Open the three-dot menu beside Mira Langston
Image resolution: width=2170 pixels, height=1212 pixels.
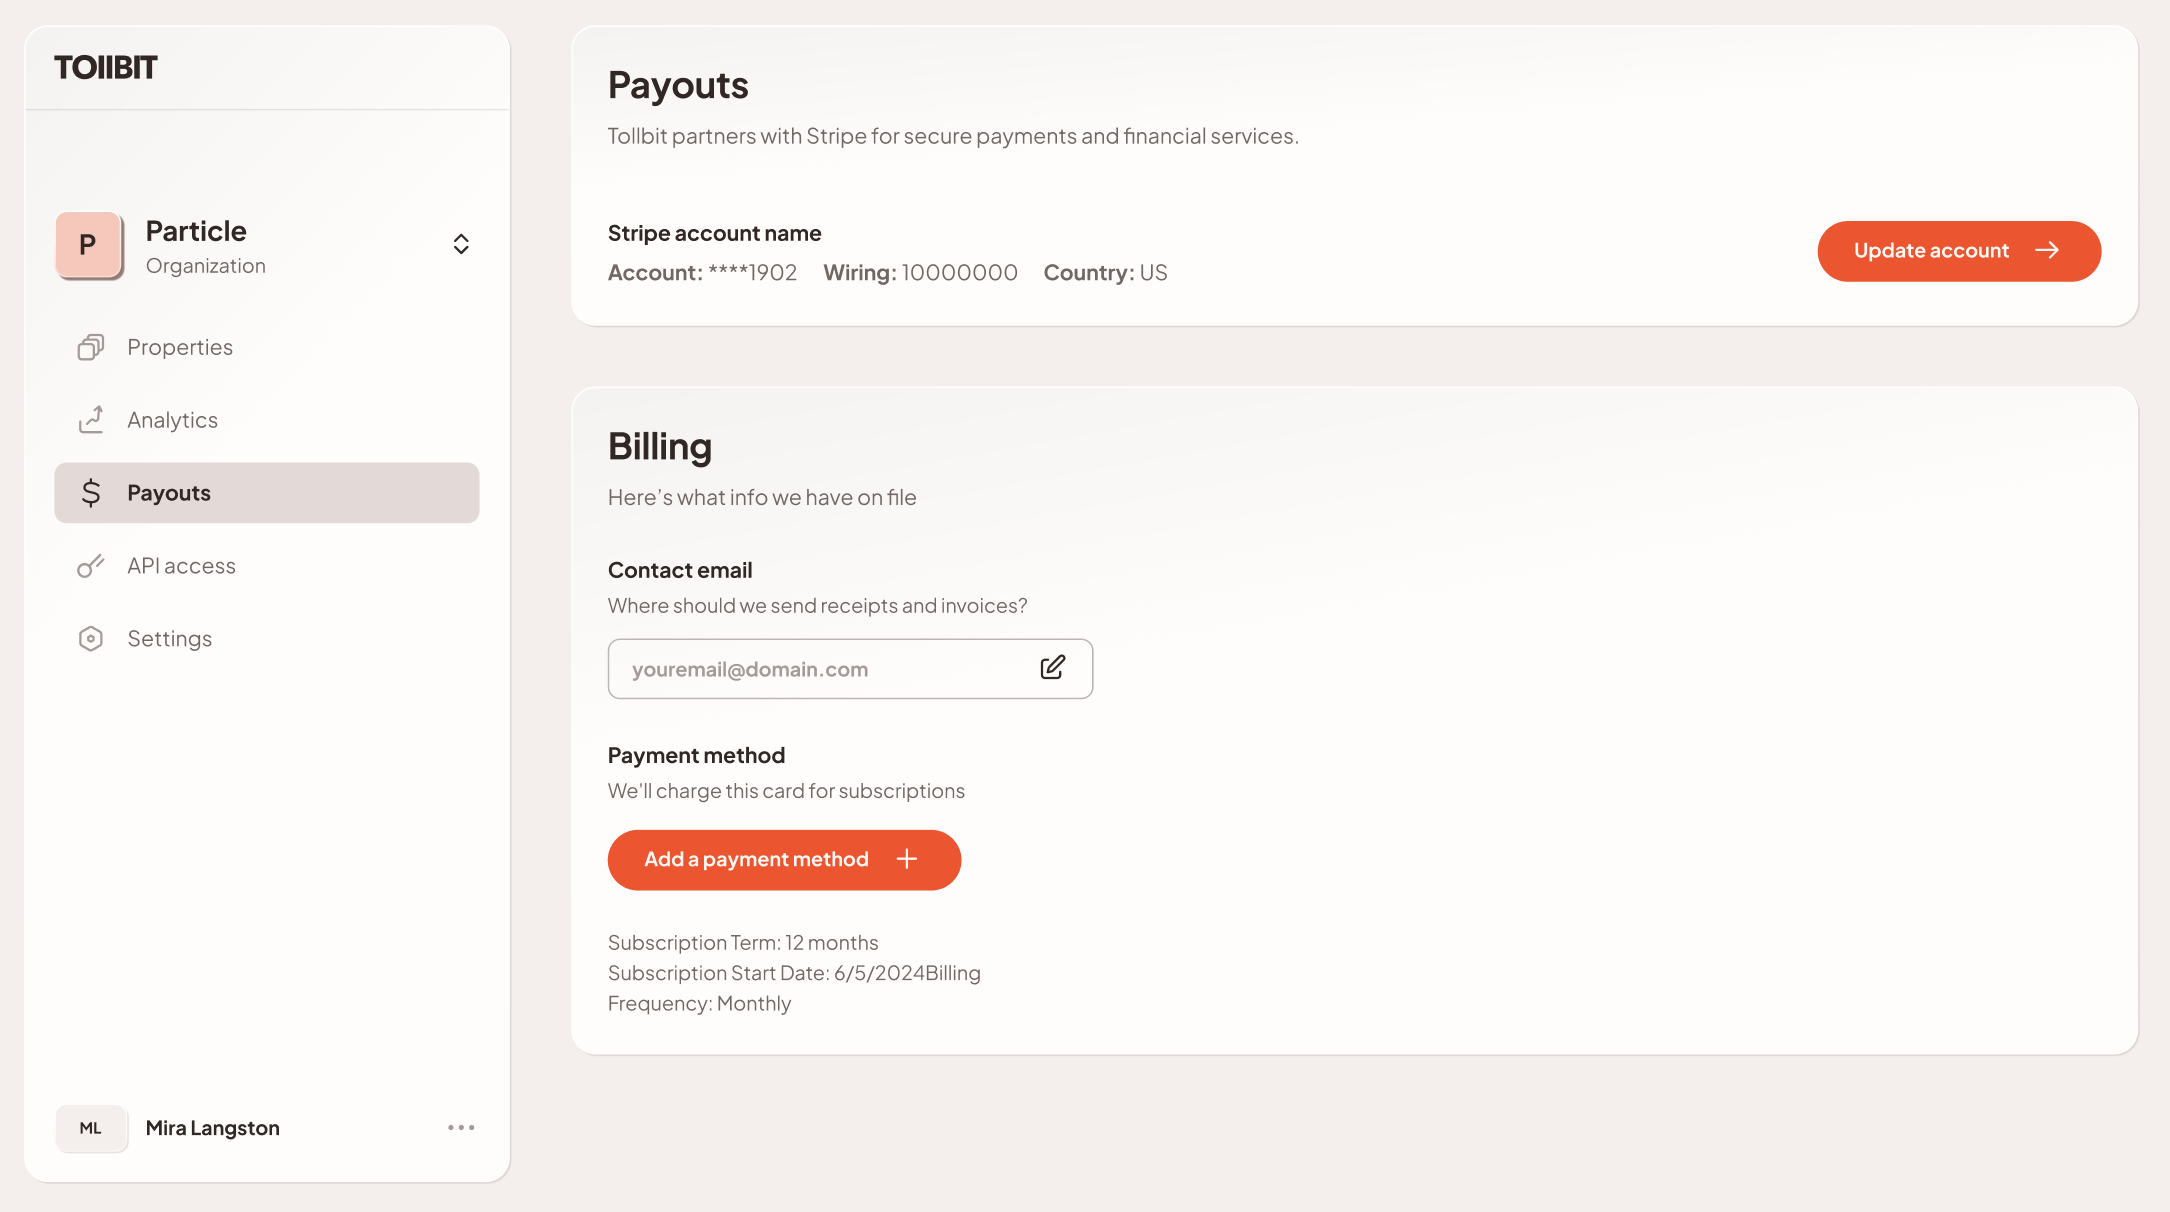click(x=461, y=1127)
